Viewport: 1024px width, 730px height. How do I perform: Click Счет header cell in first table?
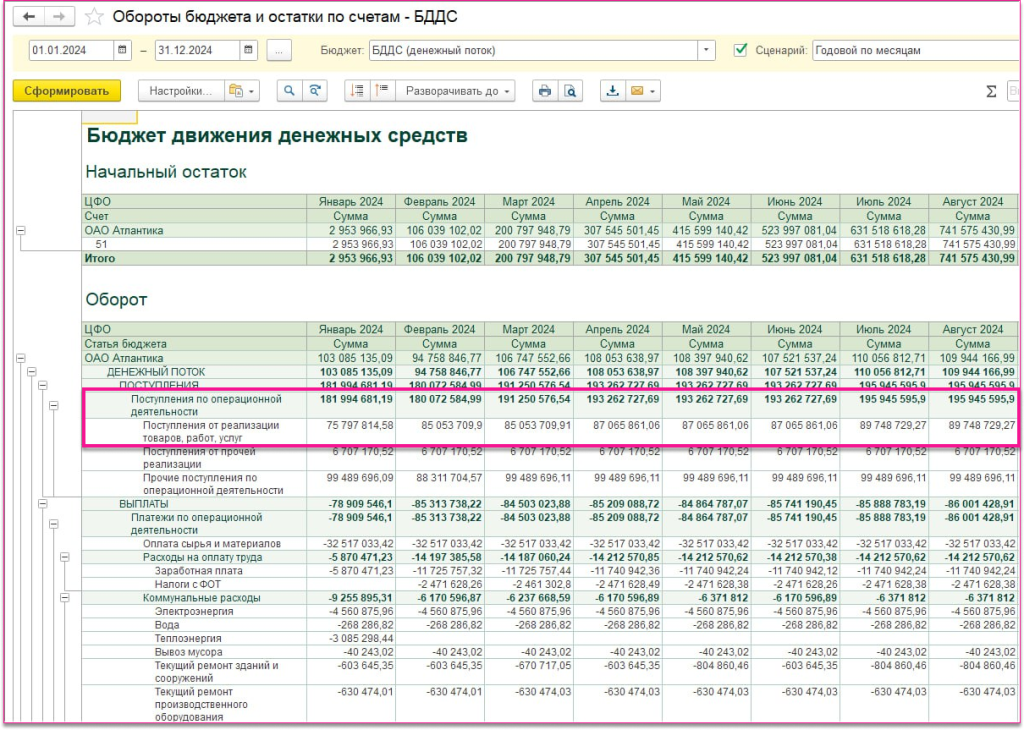(194, 216)
